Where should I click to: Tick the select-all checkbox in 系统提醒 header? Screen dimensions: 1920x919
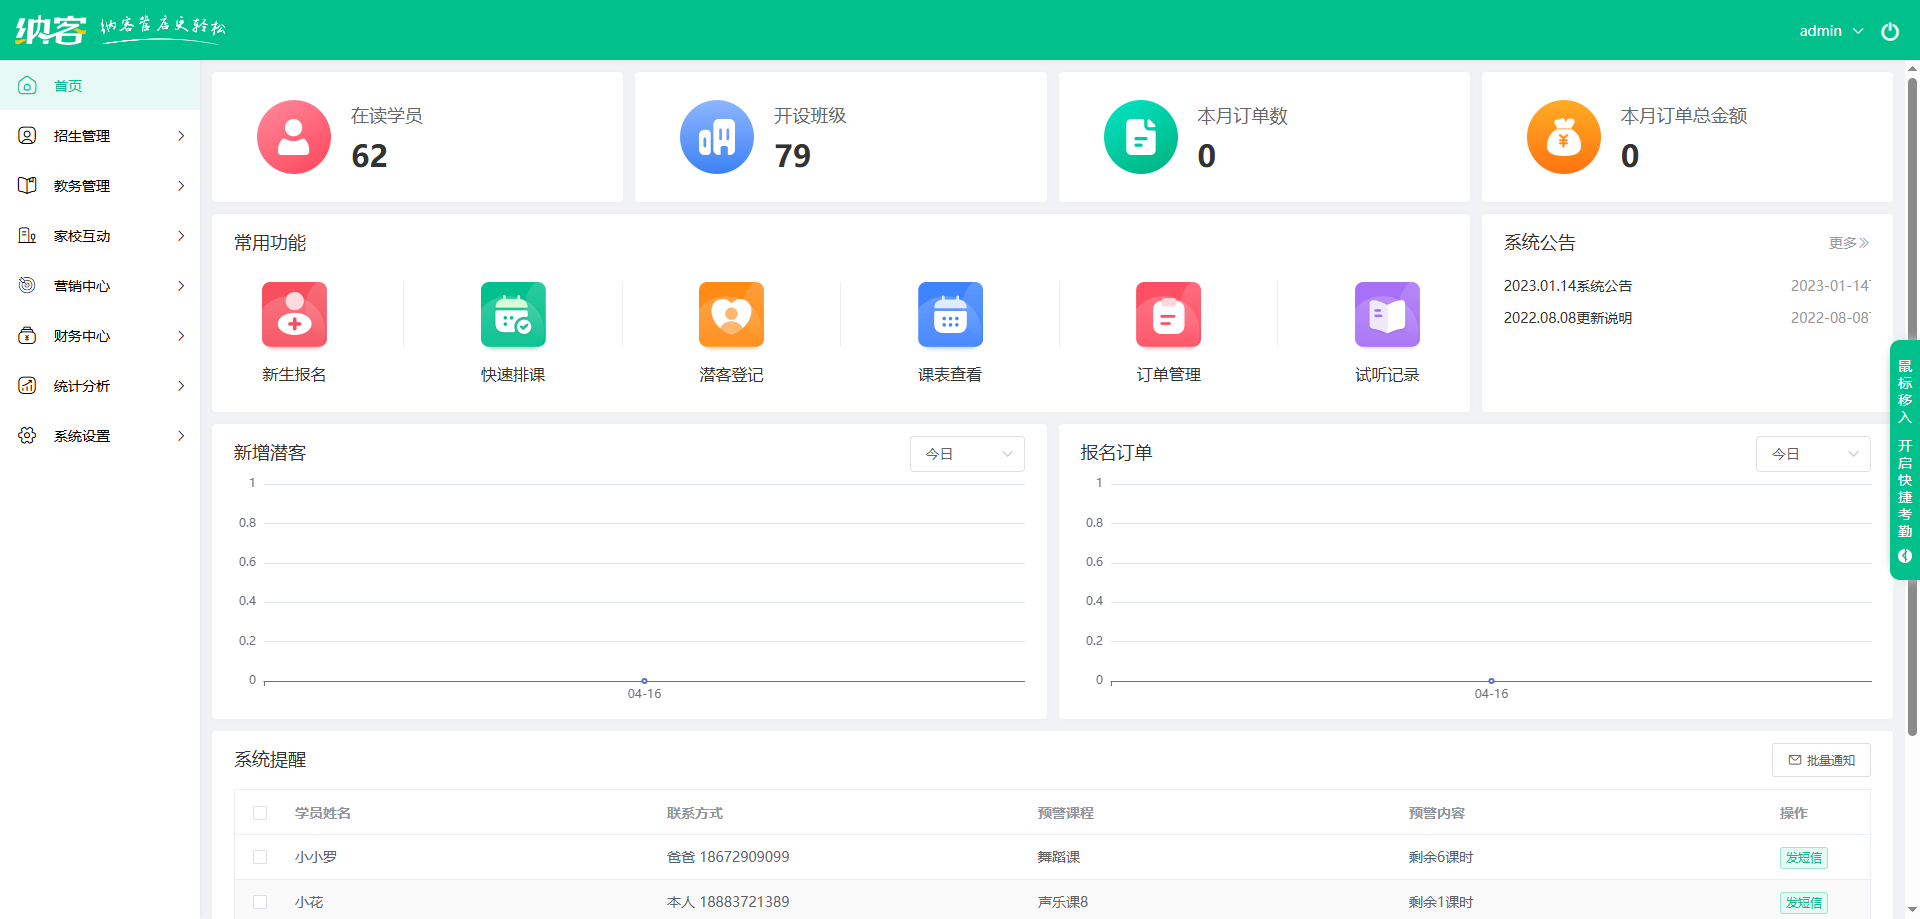click(260, 813)
